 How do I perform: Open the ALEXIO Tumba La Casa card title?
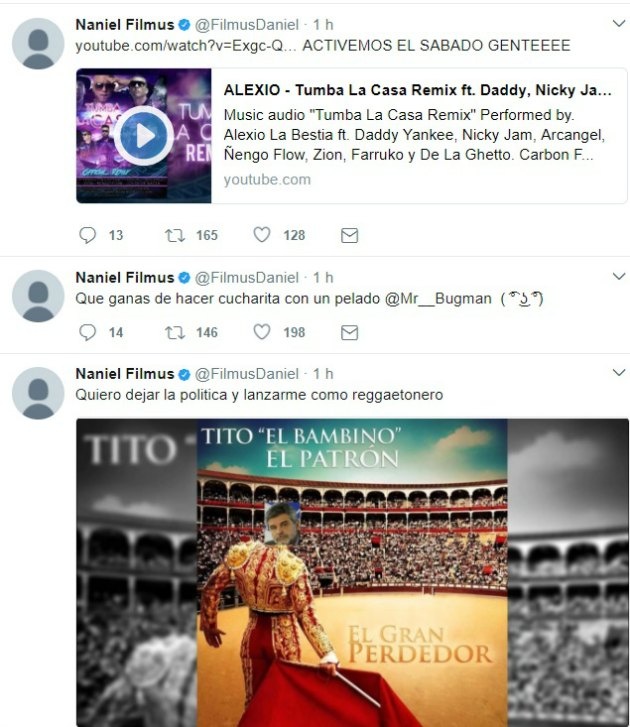click(x=417, y=89)
